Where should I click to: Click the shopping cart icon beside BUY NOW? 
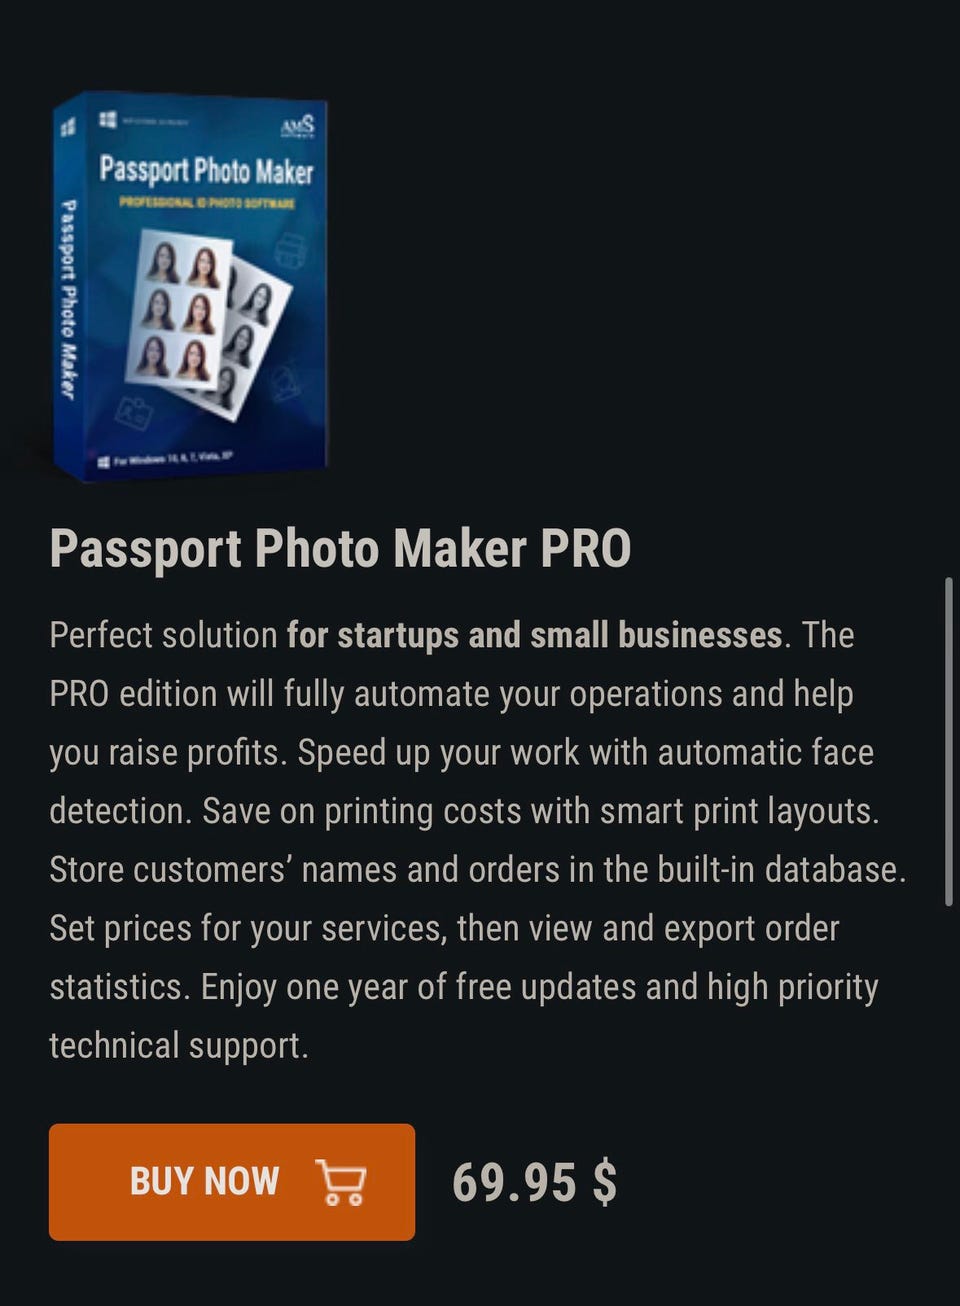pos(341,1182)
